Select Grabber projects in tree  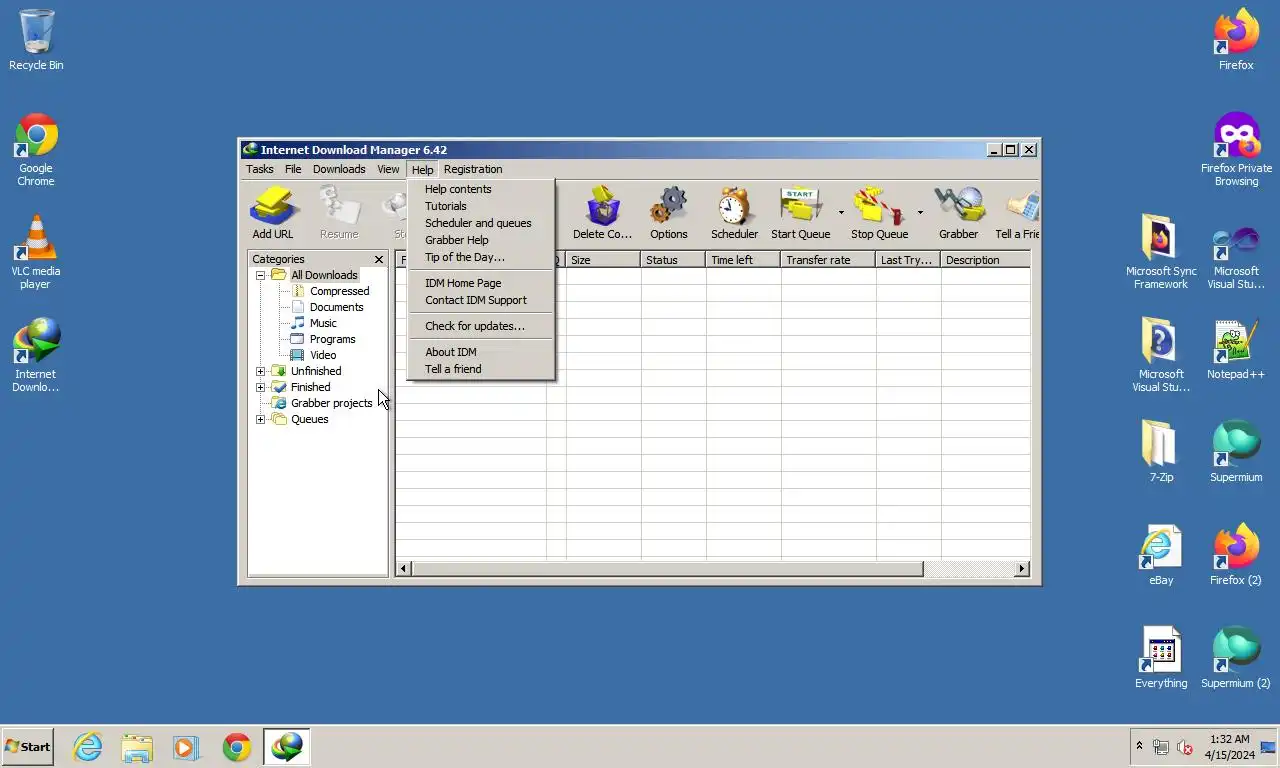click(322, 403)
